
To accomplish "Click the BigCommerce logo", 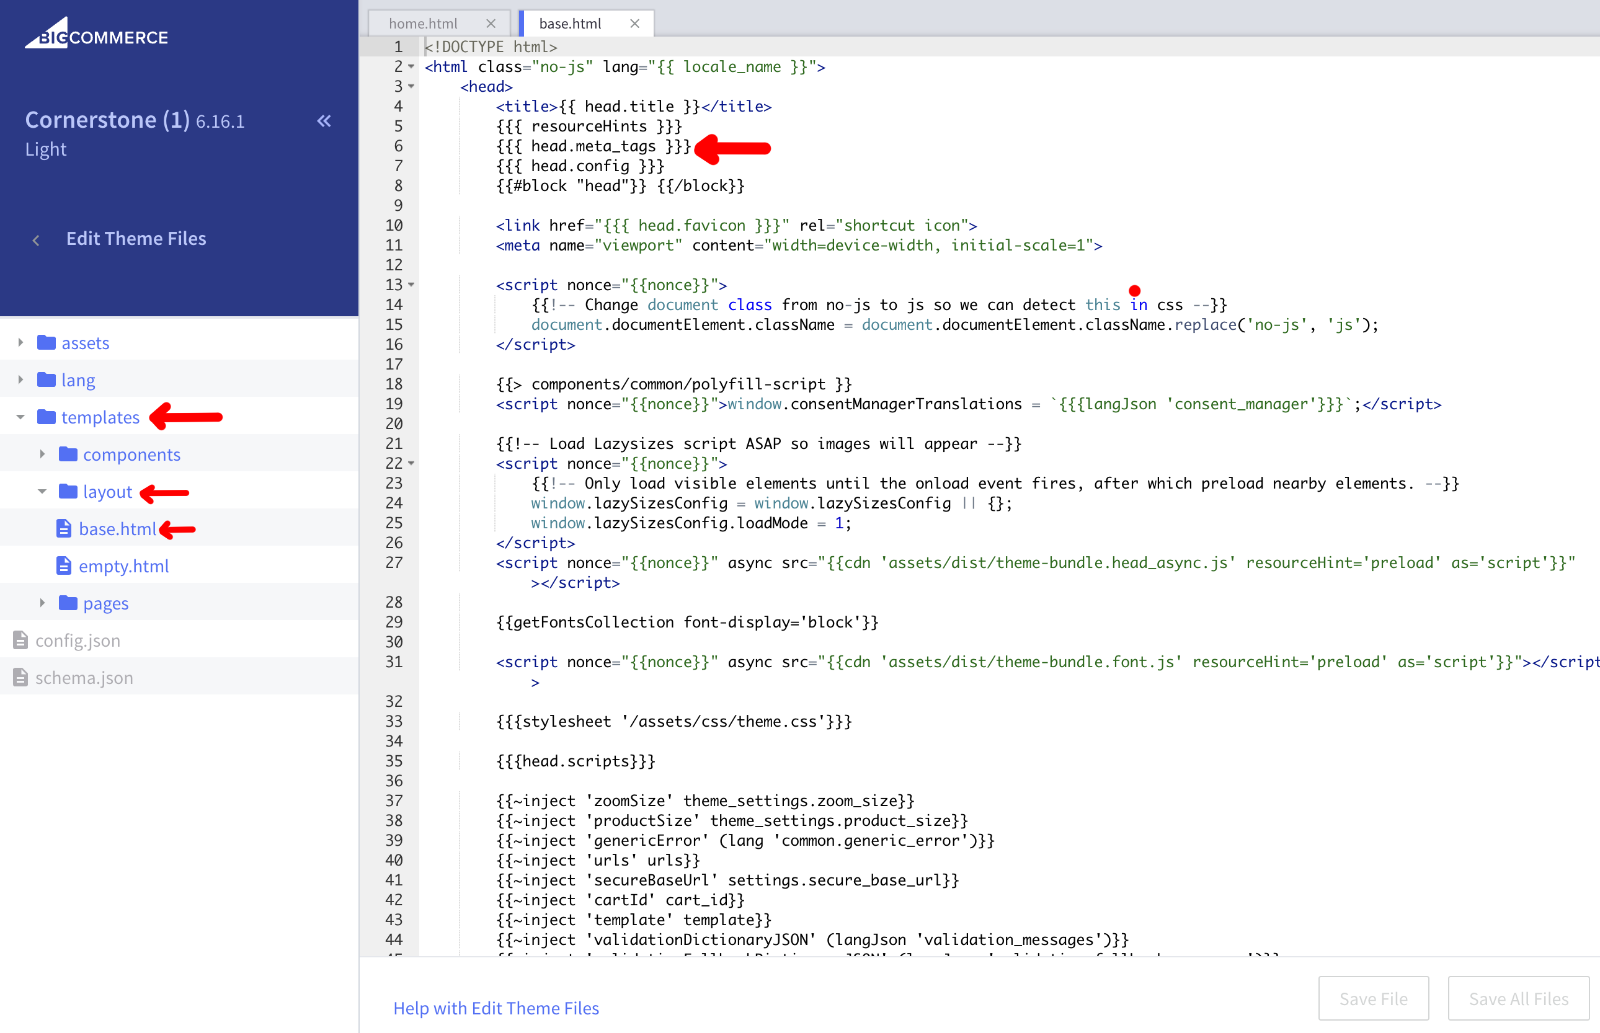I will [97, 33].
